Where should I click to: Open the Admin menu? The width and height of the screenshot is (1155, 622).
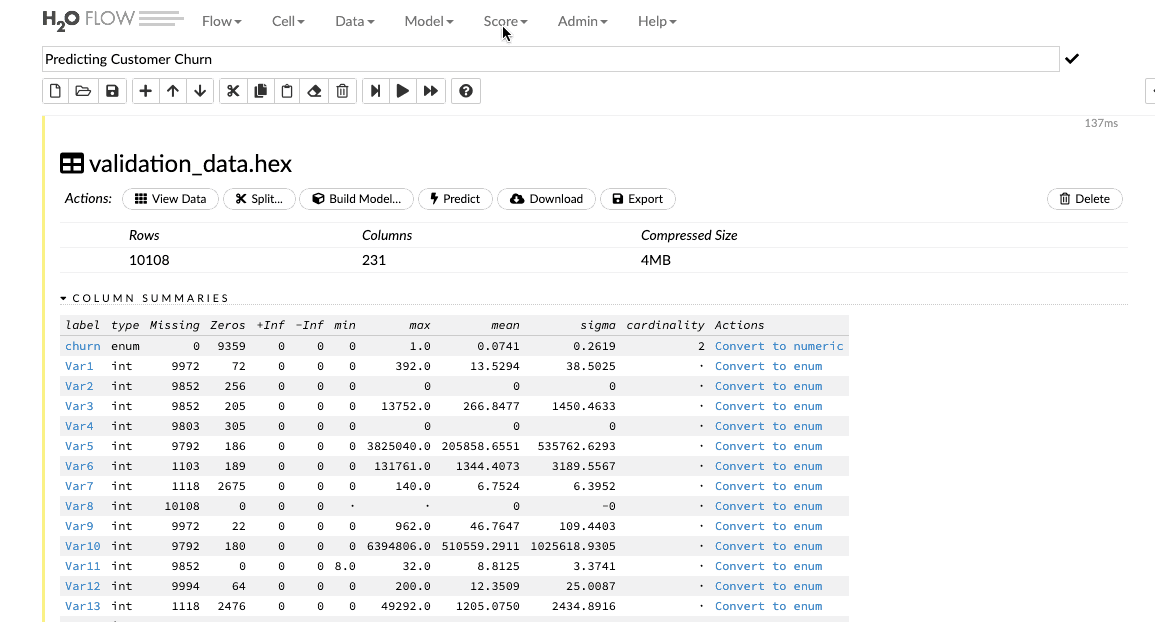tap(583, 21)
